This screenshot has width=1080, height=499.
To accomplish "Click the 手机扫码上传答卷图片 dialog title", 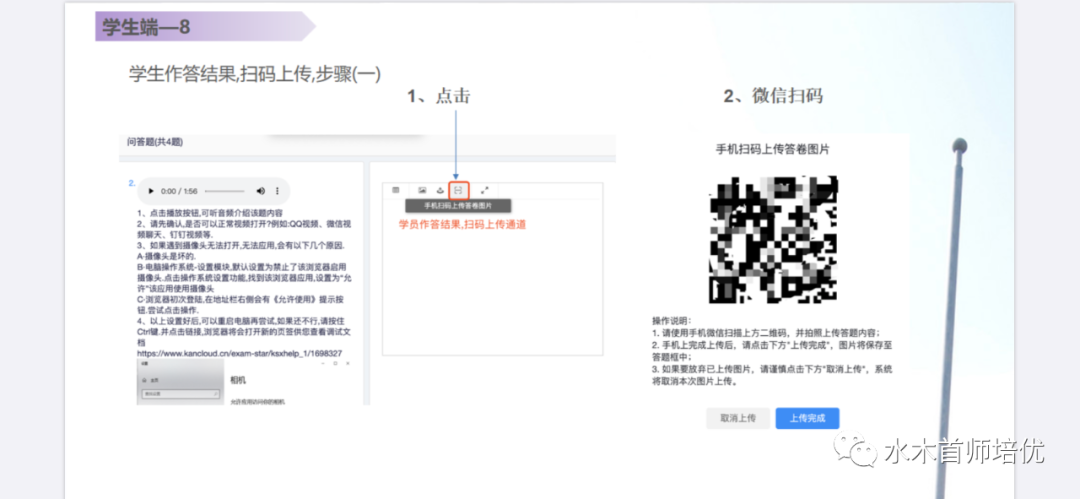I will click(x=772, y=150).
